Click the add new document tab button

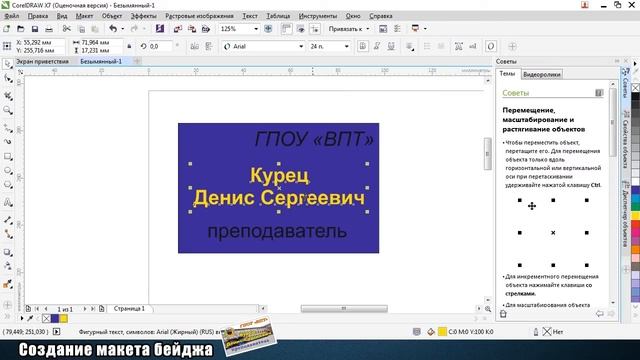point(138,61)
